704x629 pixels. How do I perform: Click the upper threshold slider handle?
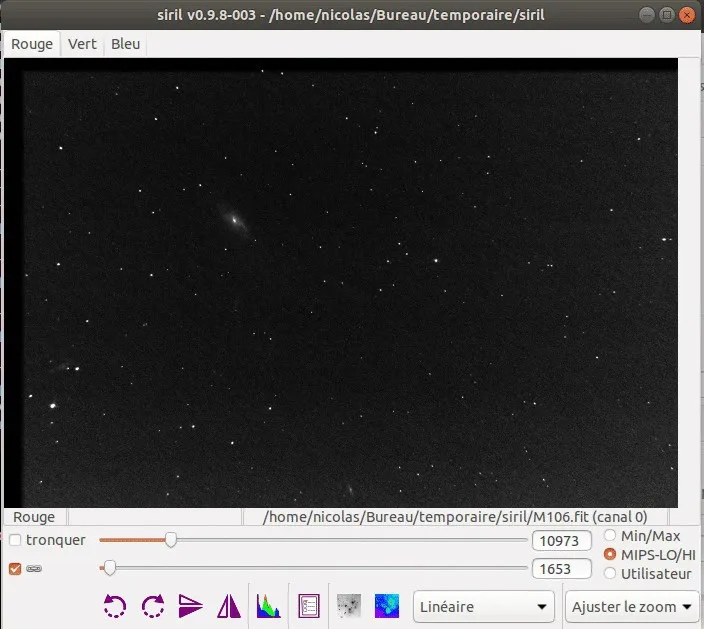tap(171, 540)
